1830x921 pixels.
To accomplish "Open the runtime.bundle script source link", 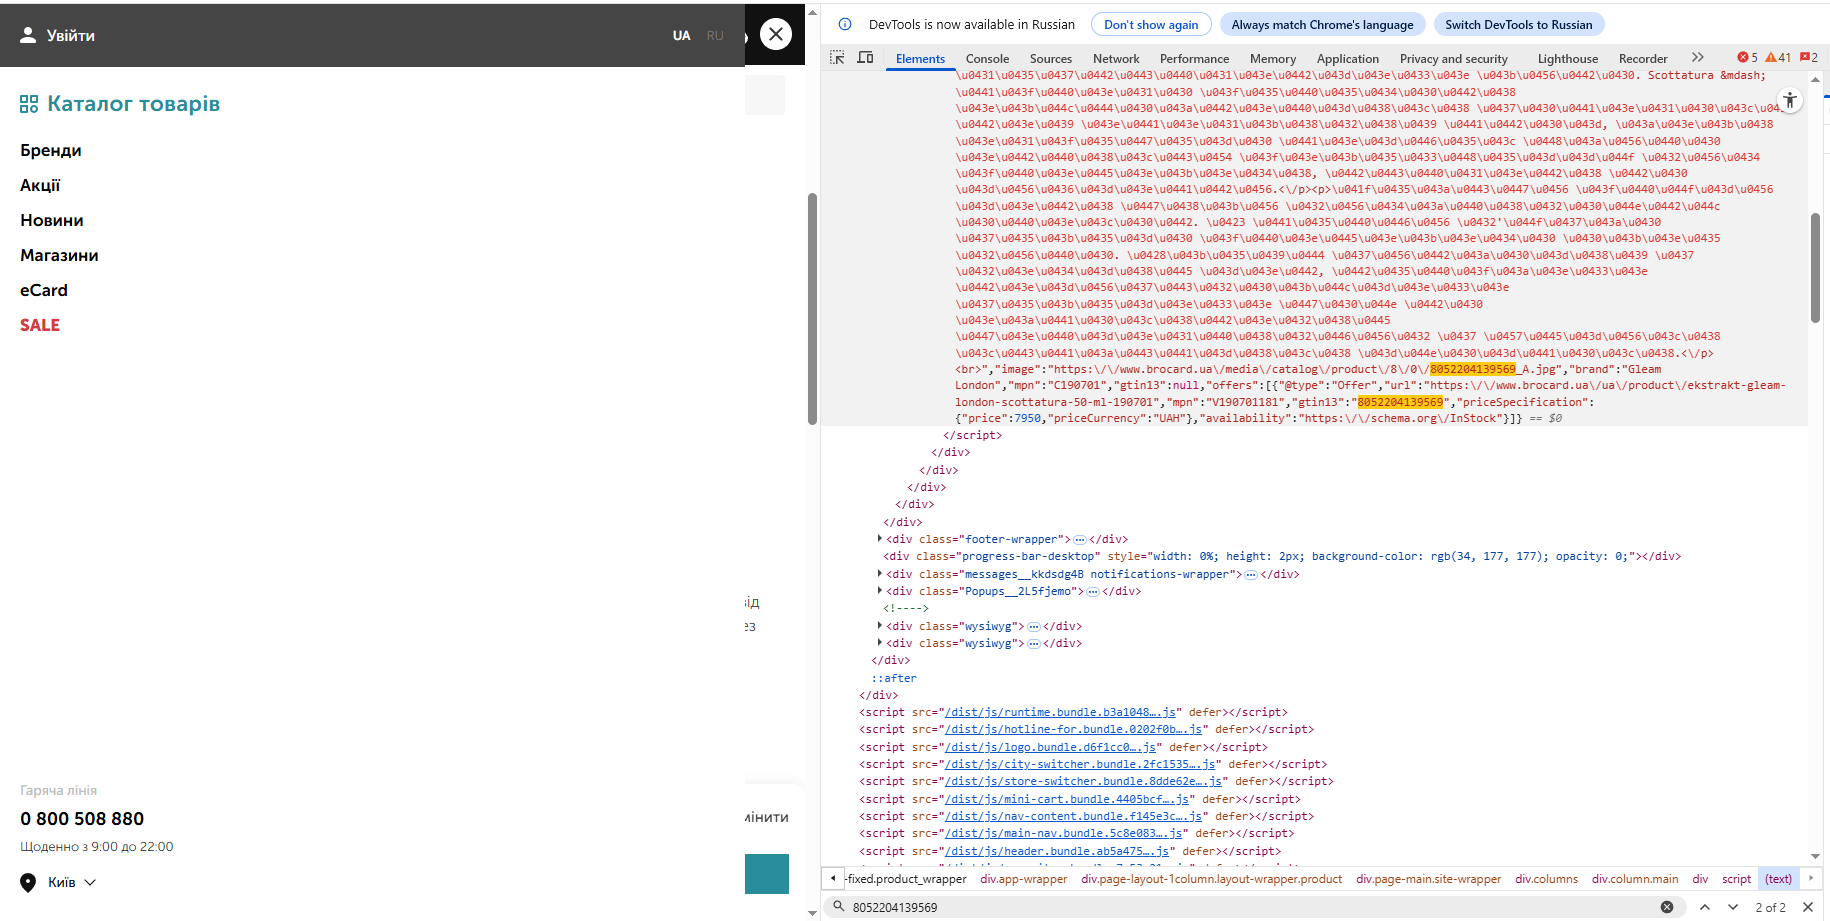I will pyautogui.click(x=1060, y=712).
